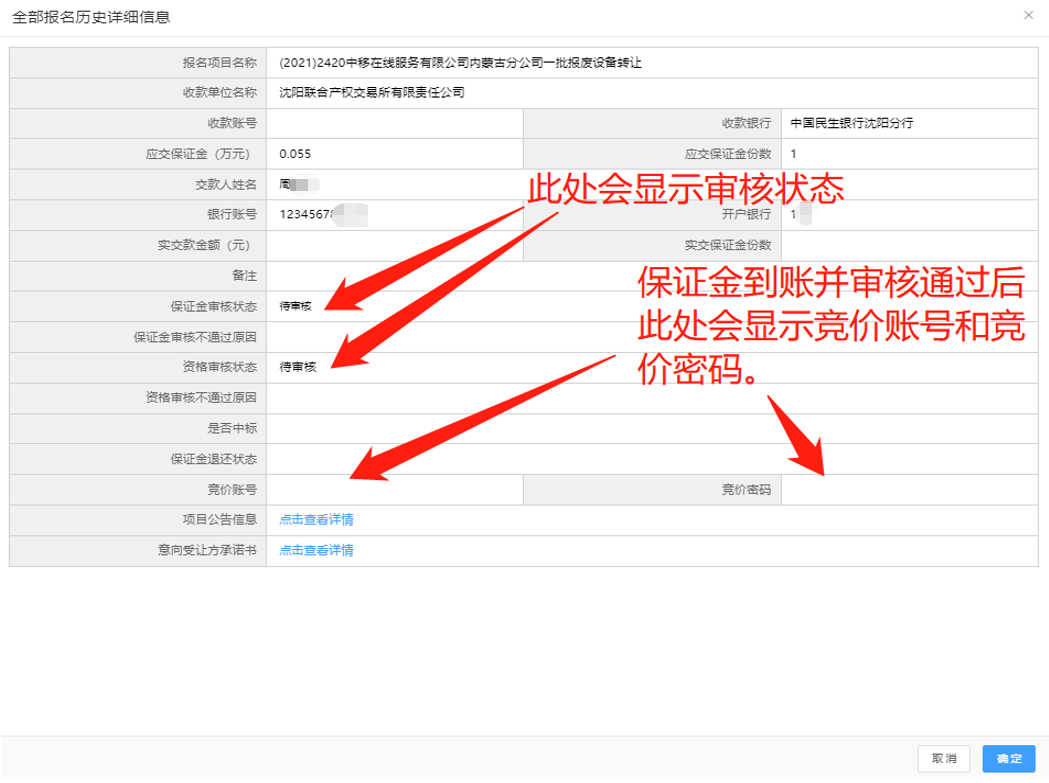Click the empty 备注 remarks cell
This screenshot has height=783, width=1049.
650,276
